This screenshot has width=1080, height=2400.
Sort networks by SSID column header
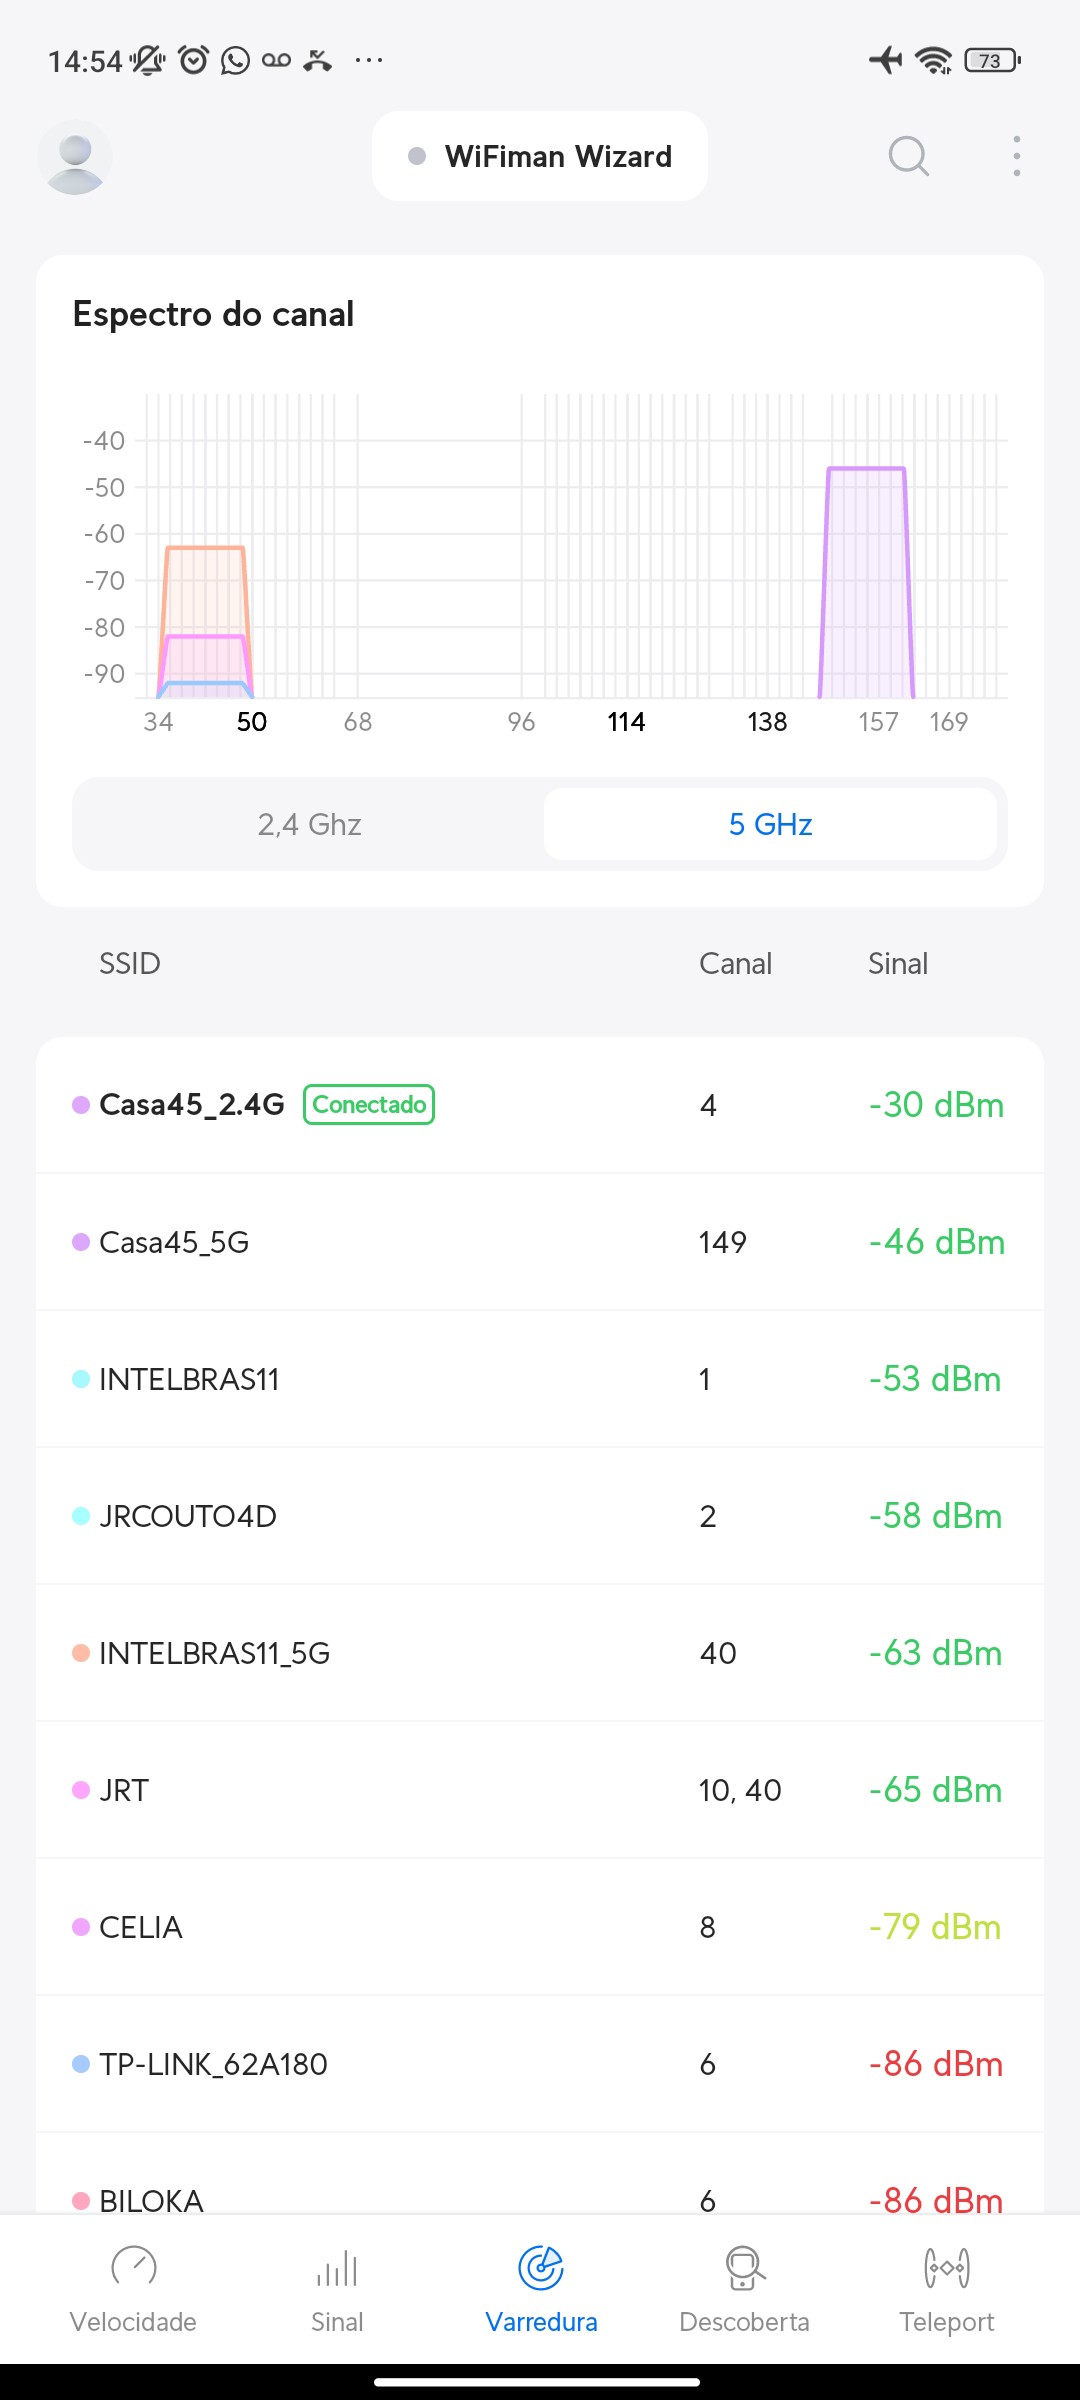(130, 964)
